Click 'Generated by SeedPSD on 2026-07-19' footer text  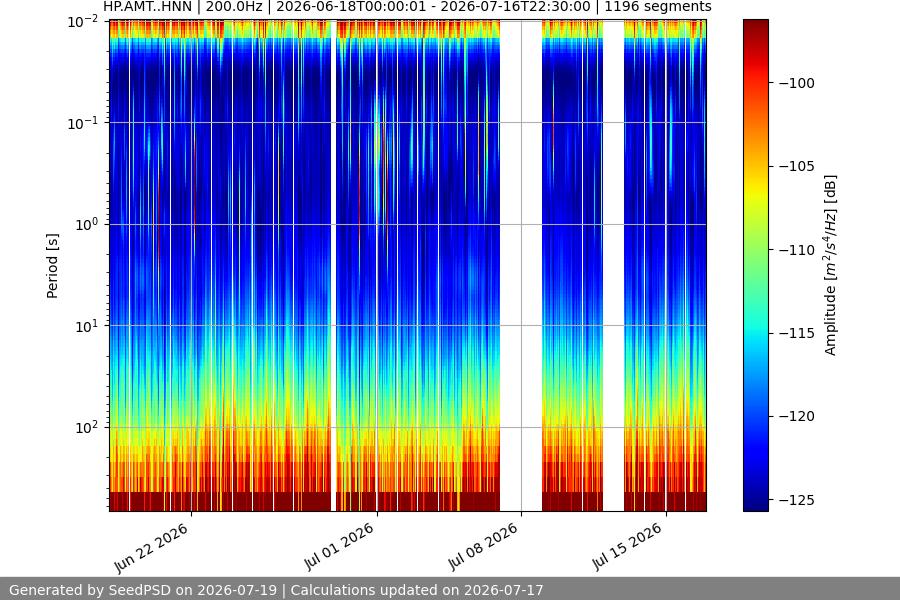(x=143, y=590)
